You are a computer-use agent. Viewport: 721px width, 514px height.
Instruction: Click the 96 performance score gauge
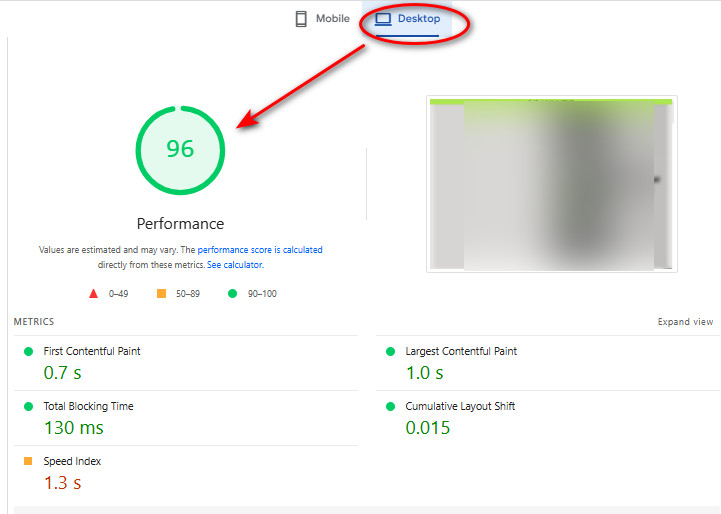[x=180, y=150]
